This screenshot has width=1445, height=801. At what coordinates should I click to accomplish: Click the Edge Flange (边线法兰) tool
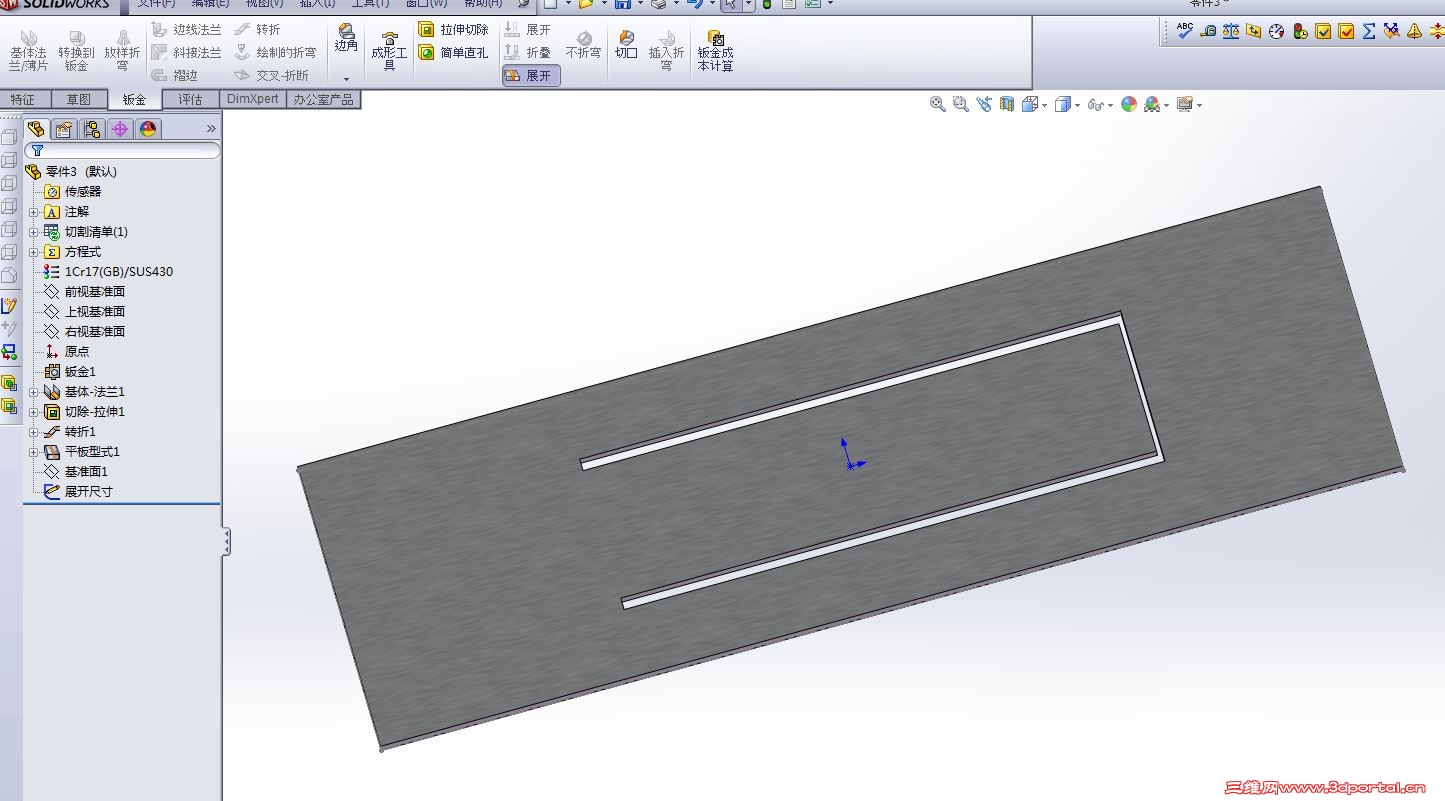tap(187, 30)
